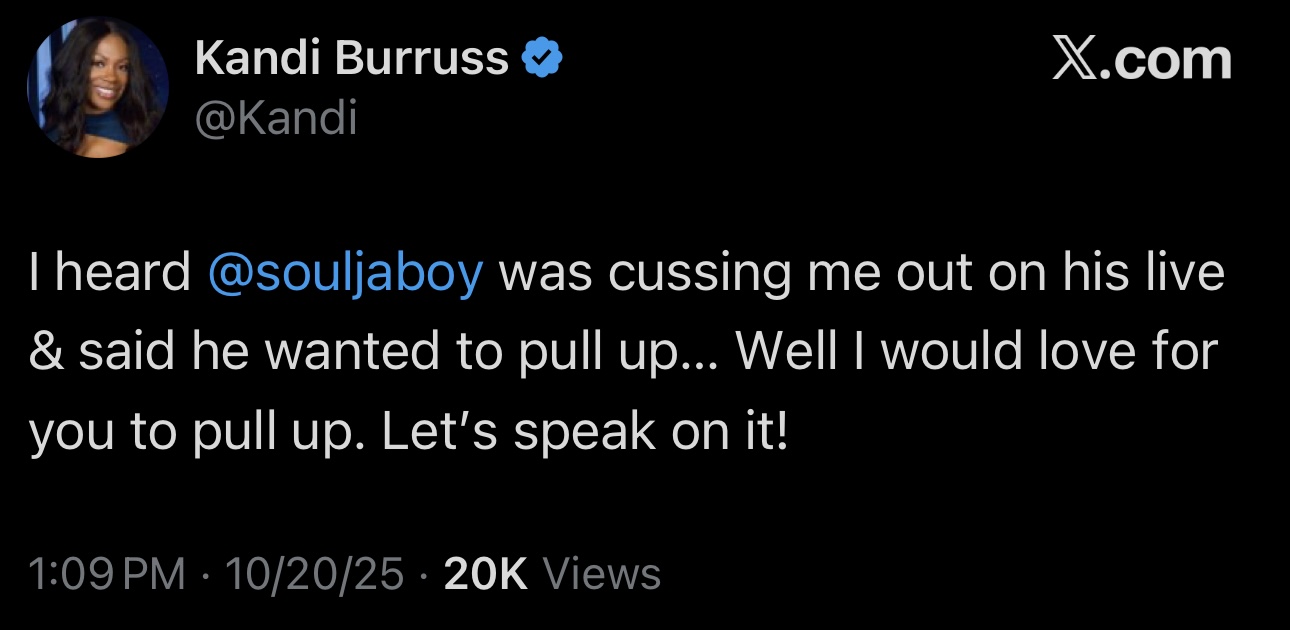Click the @Kandi handle

[275, 120]
